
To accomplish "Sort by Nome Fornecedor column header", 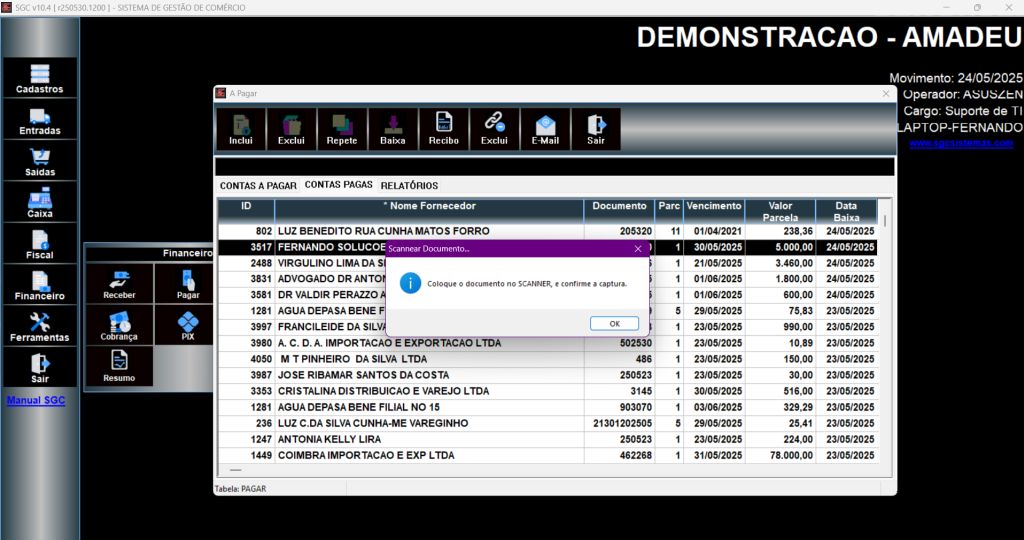I will (x=429, y=211).
